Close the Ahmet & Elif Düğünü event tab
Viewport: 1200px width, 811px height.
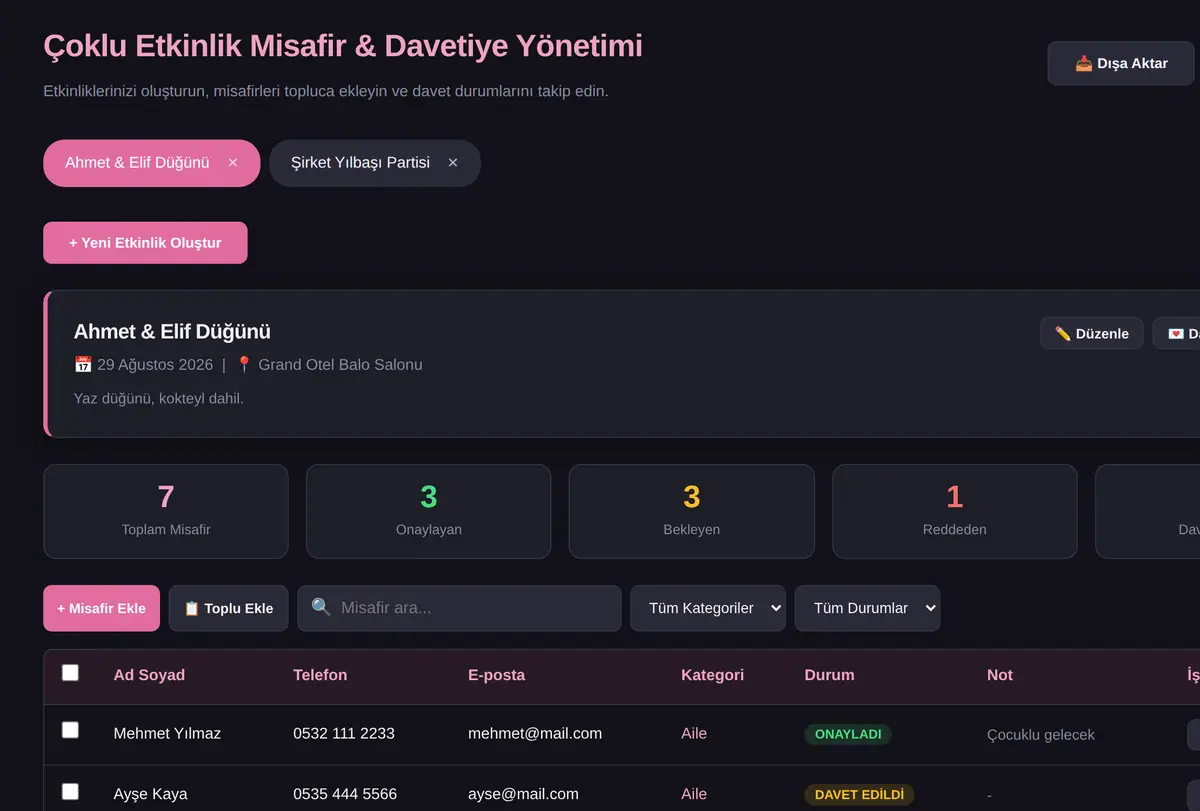click(233, 163)
